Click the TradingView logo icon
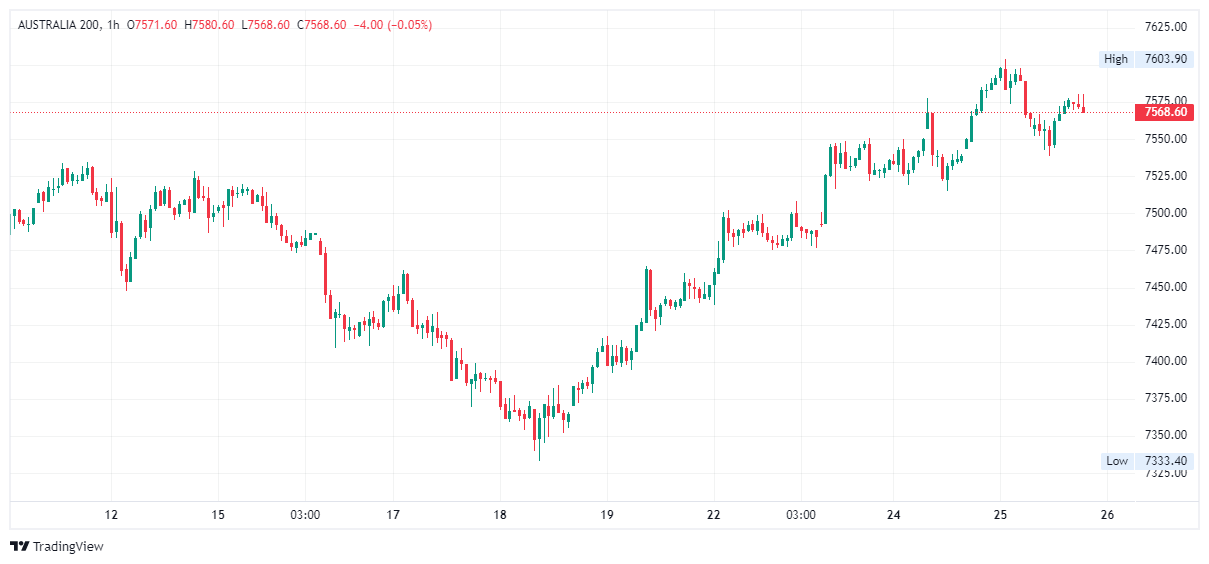This screenshot has height=564, width=1209. [x=19, y=546]
